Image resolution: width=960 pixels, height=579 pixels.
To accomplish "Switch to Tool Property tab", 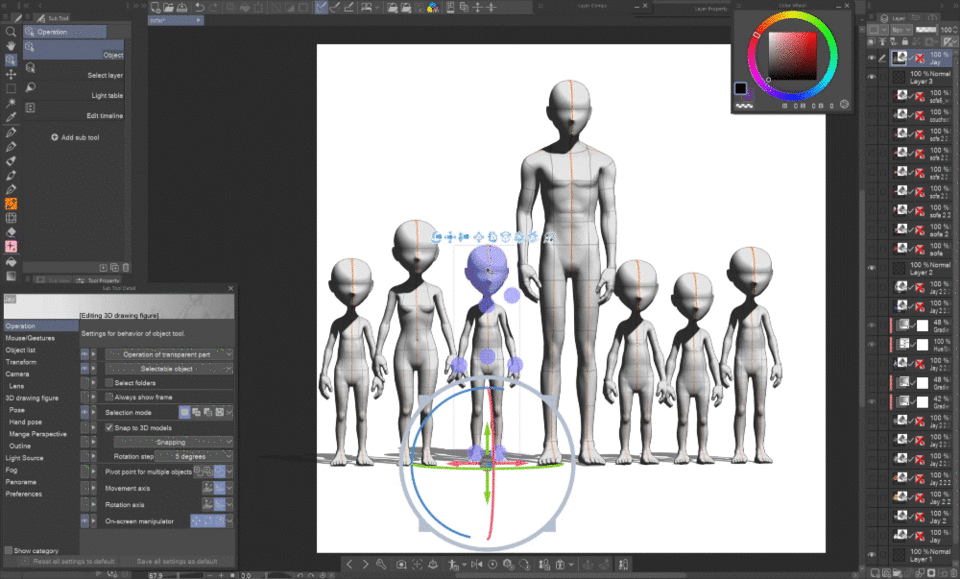I will (98, 280).
